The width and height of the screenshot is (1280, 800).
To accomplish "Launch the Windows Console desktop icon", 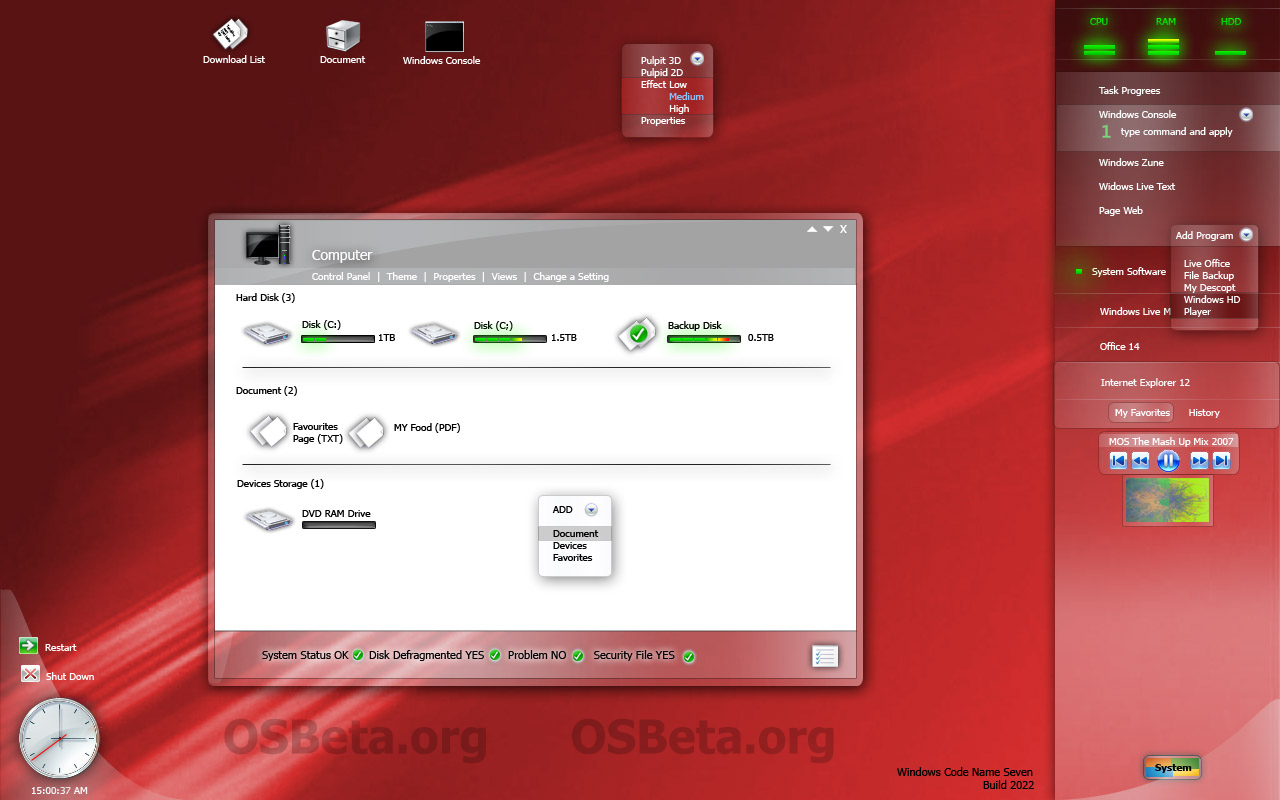I will [443, 37].
